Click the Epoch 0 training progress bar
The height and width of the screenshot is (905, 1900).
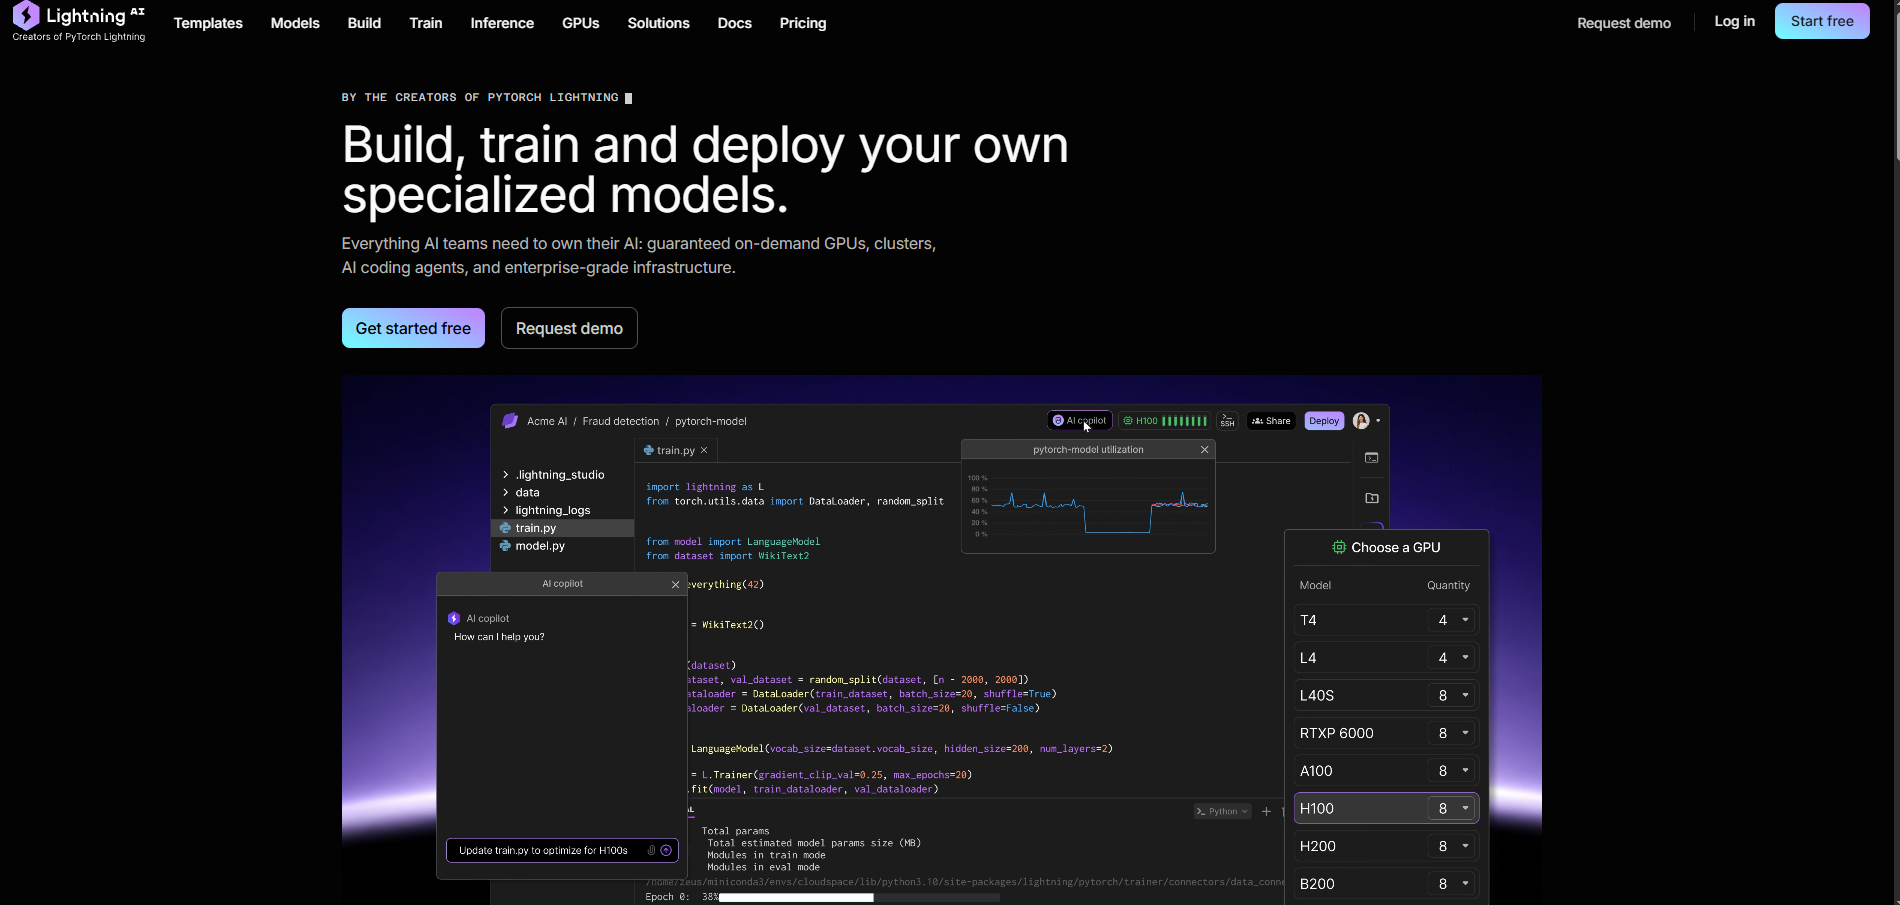coord(859,898)
